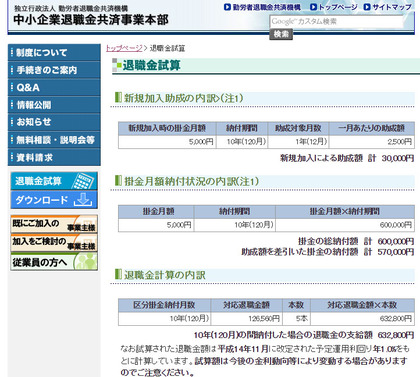The width and height of the screenshot is (420, 377).
Task: Click the 検索 search button
Action: coord(281,34)
